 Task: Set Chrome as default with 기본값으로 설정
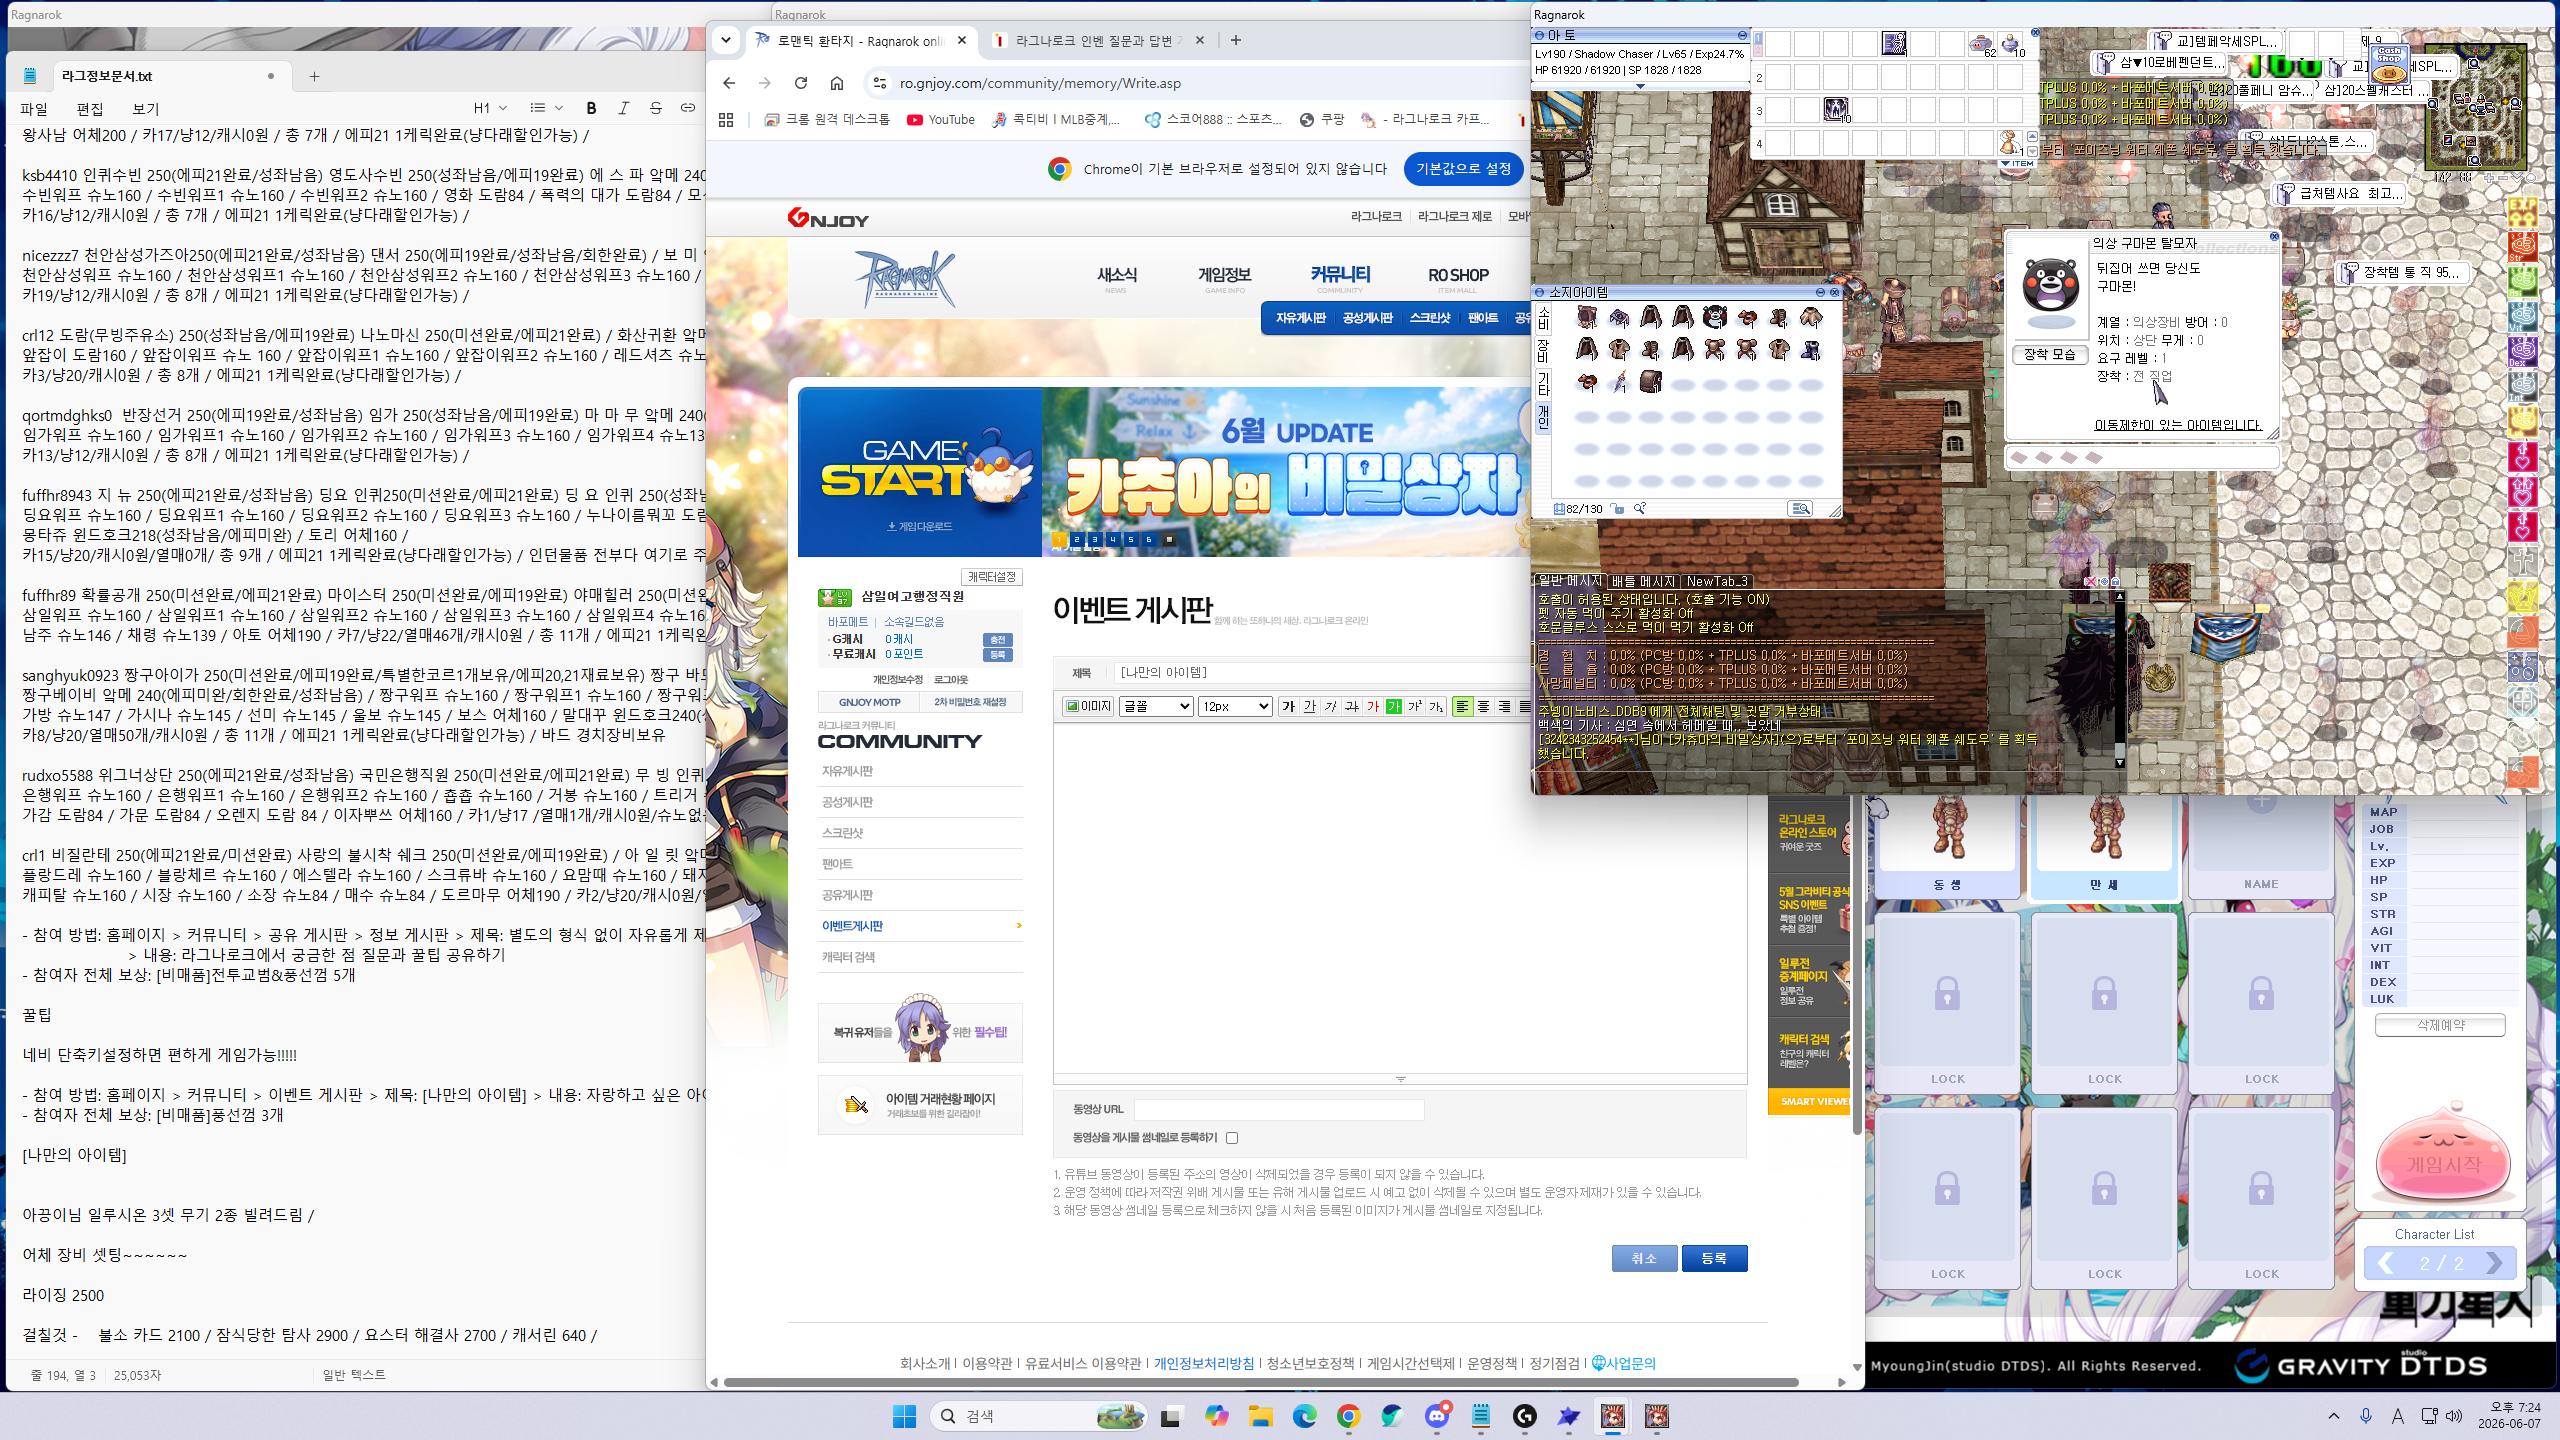click(1463, 169)
